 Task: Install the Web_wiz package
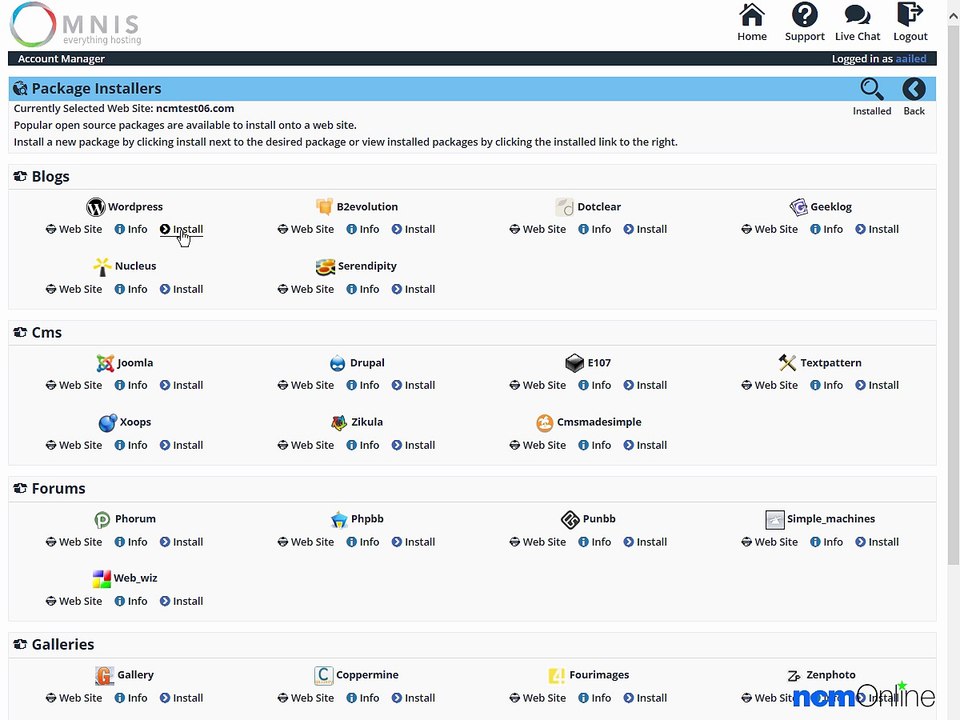[181, 601]
